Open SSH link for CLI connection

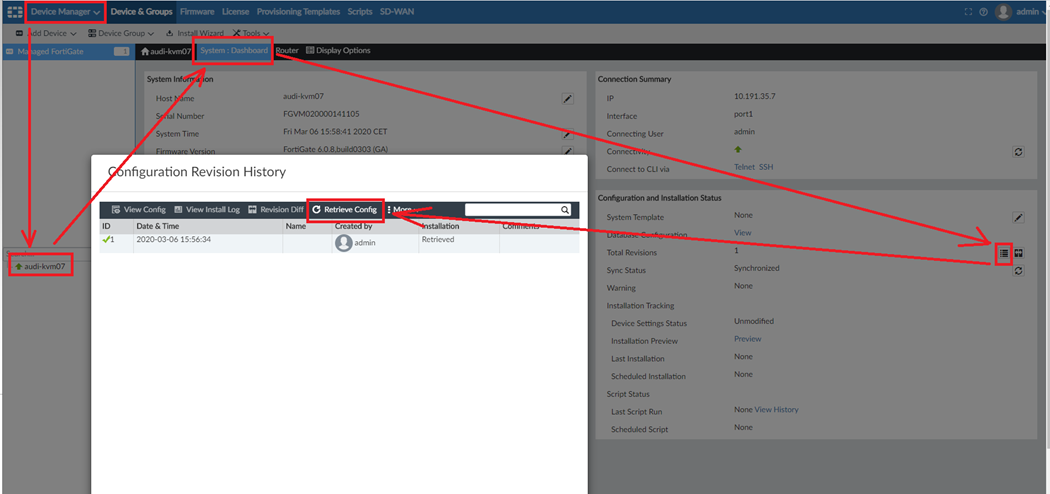click(x=767, y=167)
